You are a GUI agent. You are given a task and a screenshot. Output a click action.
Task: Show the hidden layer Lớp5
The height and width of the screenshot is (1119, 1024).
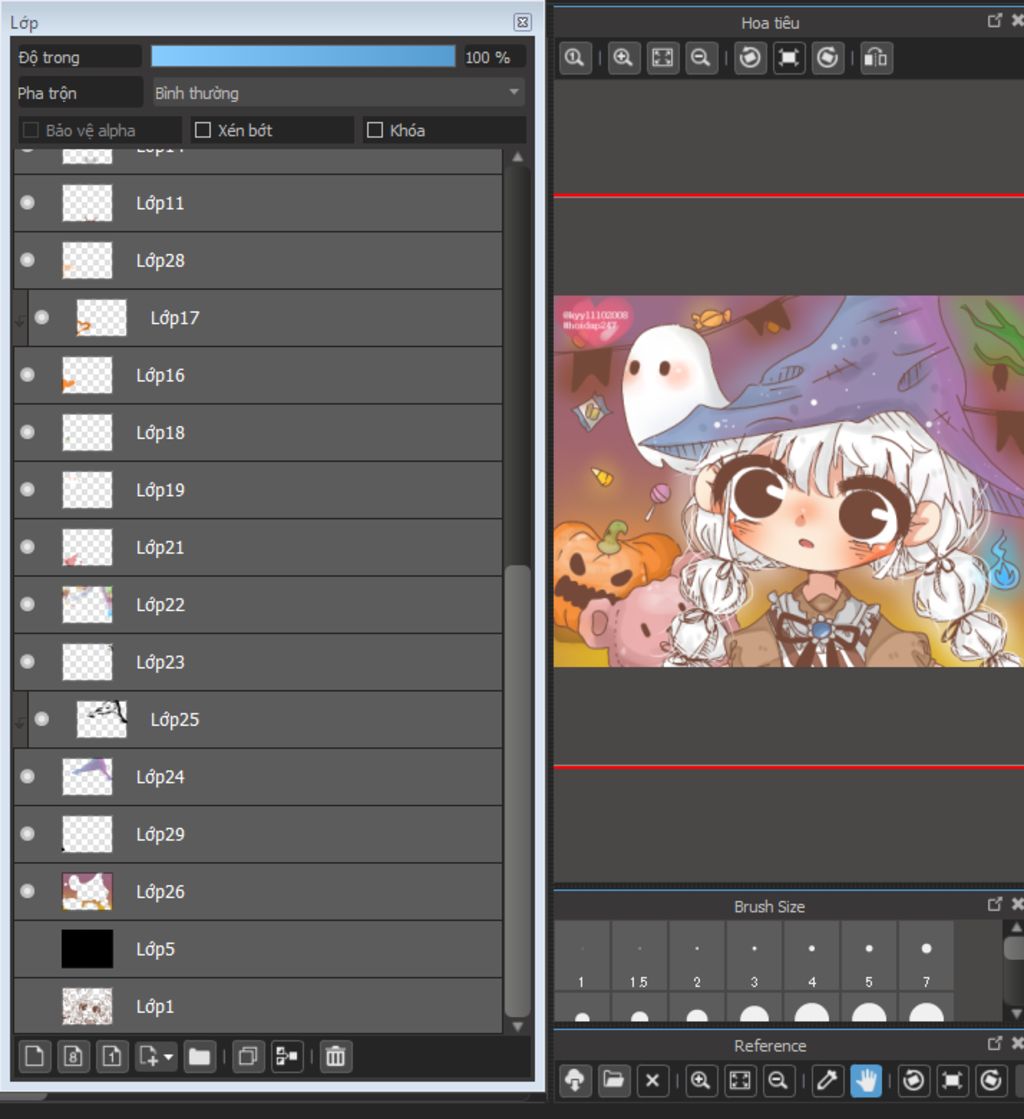pos(28,949)
